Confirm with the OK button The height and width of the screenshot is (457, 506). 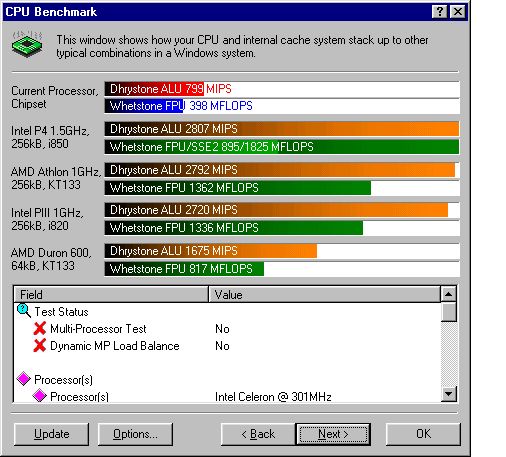(423, 434)
